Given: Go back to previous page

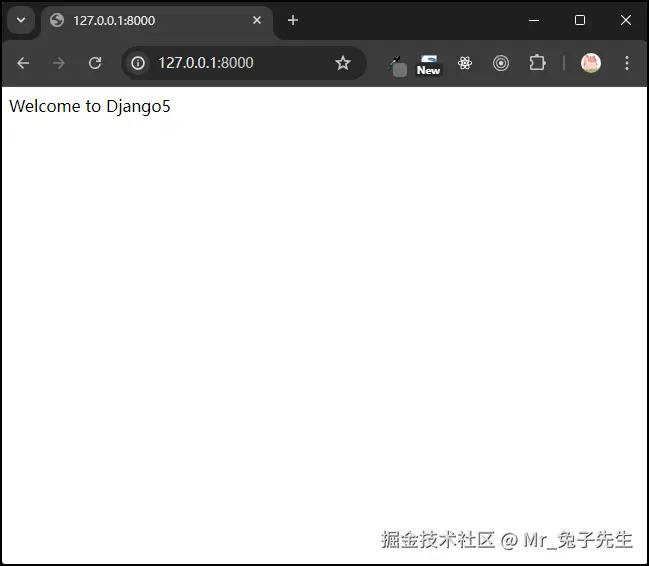Looking at the screenshot, I should (23, 63).
